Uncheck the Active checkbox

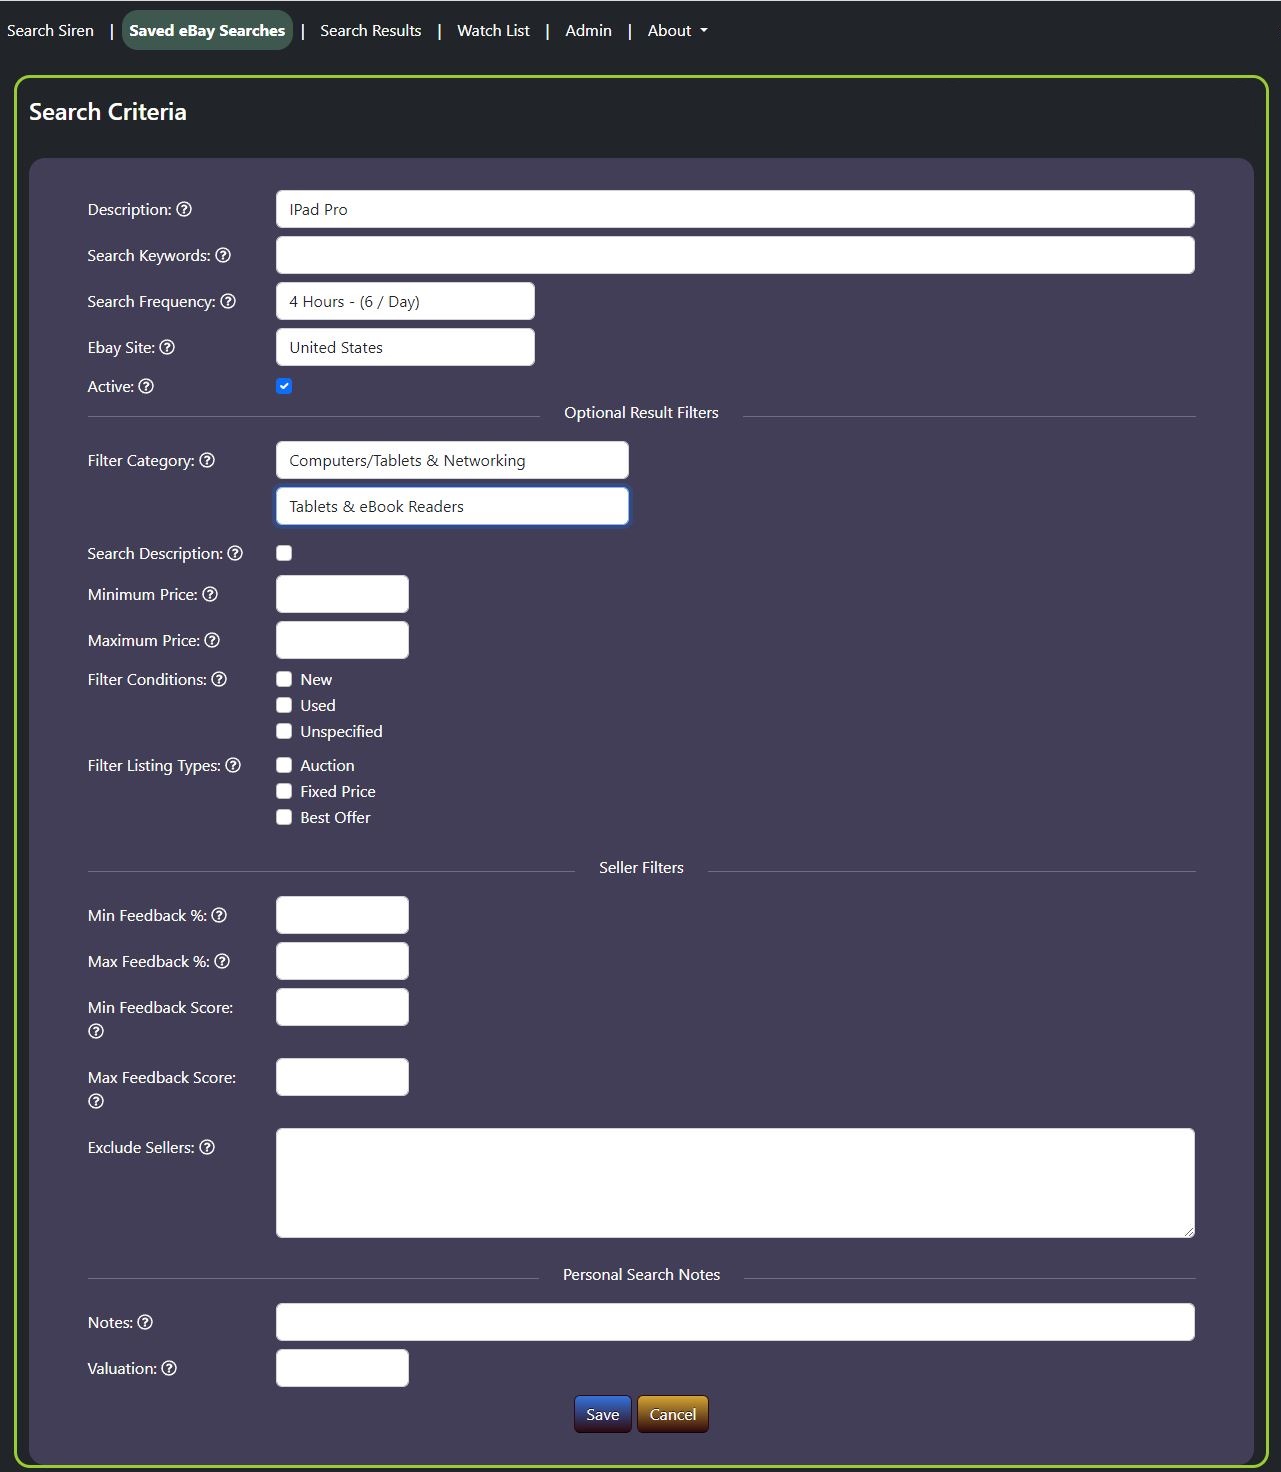284,386
